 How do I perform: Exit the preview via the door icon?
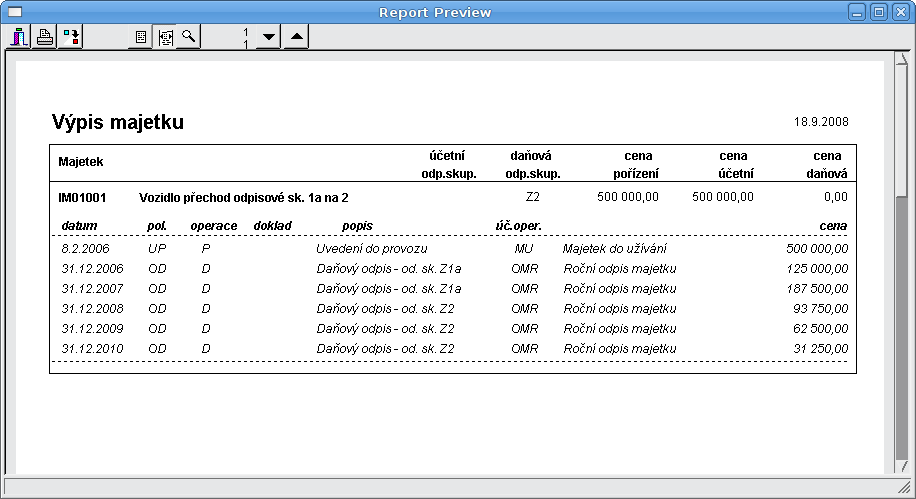pos(20,38)
